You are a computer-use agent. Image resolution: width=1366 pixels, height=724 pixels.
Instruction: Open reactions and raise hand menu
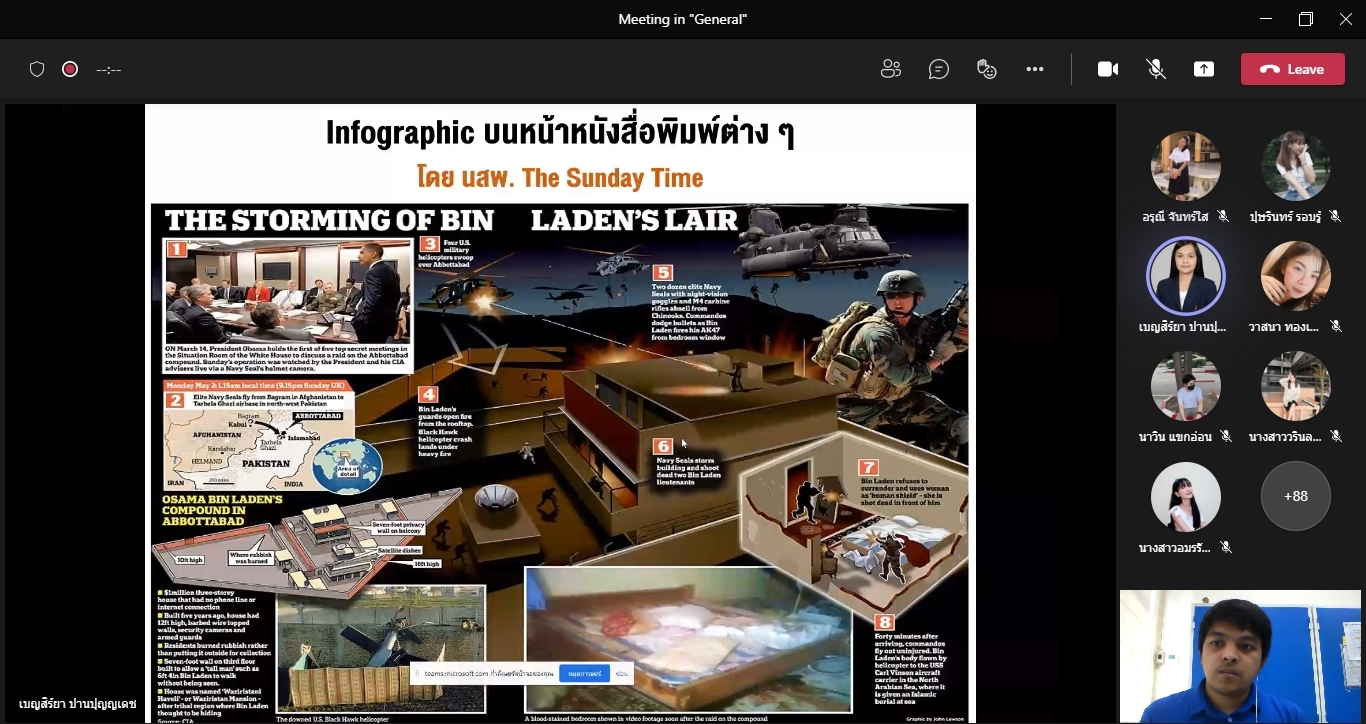pyautogui.click(x=987, y=69)
